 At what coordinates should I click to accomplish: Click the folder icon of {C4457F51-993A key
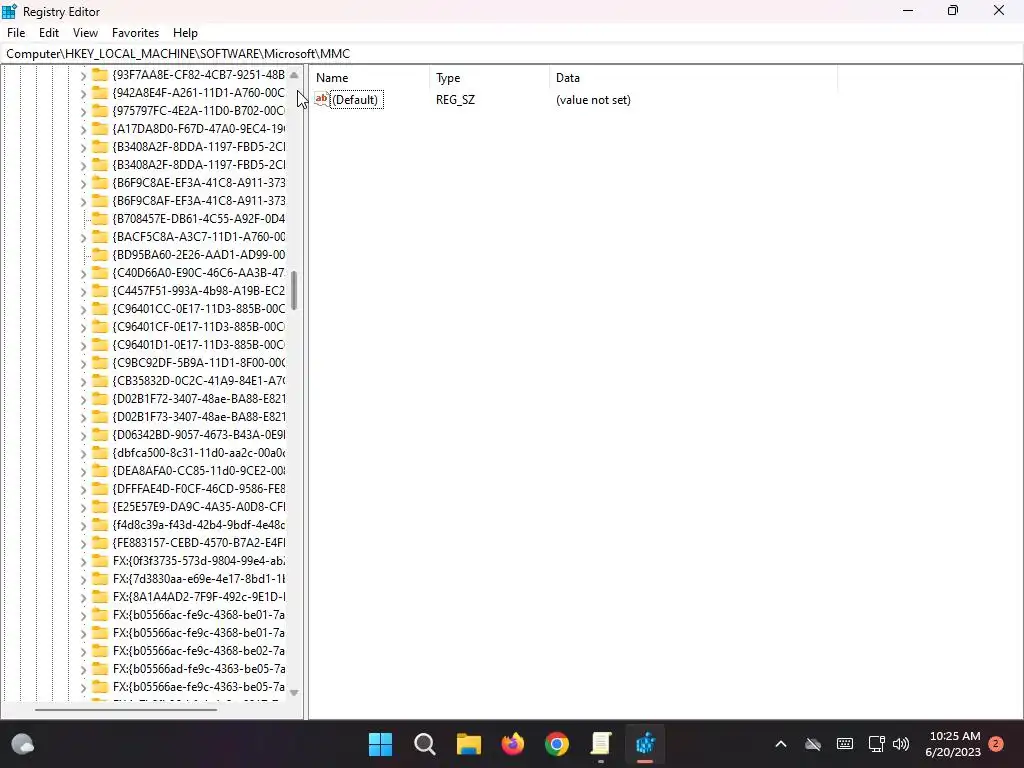[99, 291]
